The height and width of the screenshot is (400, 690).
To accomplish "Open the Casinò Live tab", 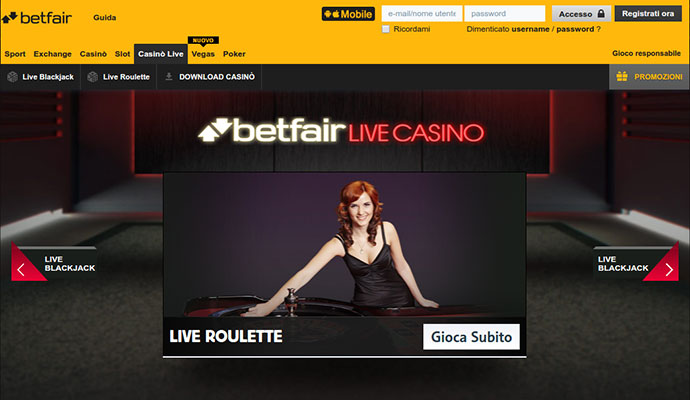I will pyautogui.click(x=161, y=54).
